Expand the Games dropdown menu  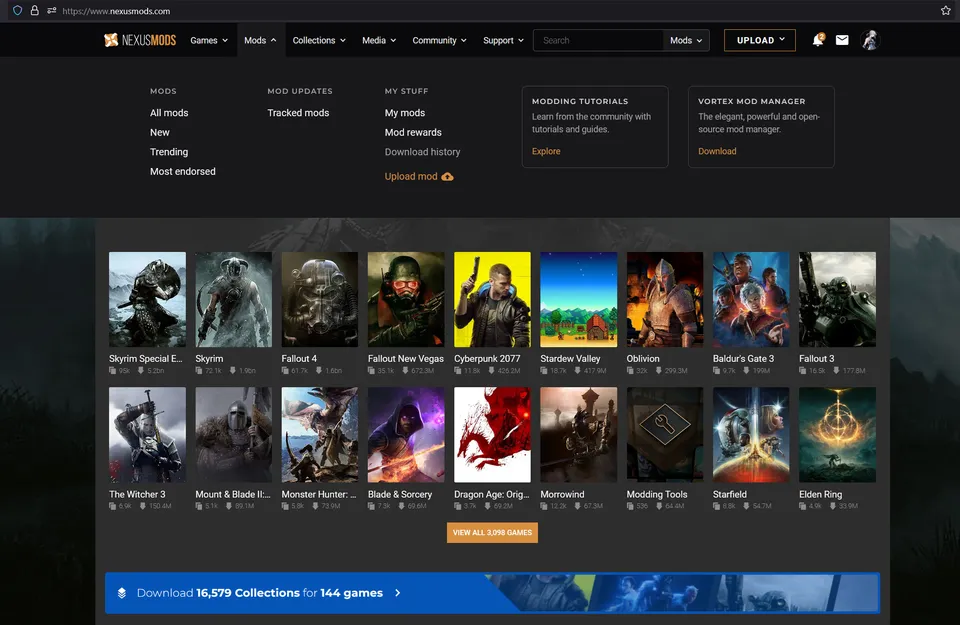[x=209, y=40]
